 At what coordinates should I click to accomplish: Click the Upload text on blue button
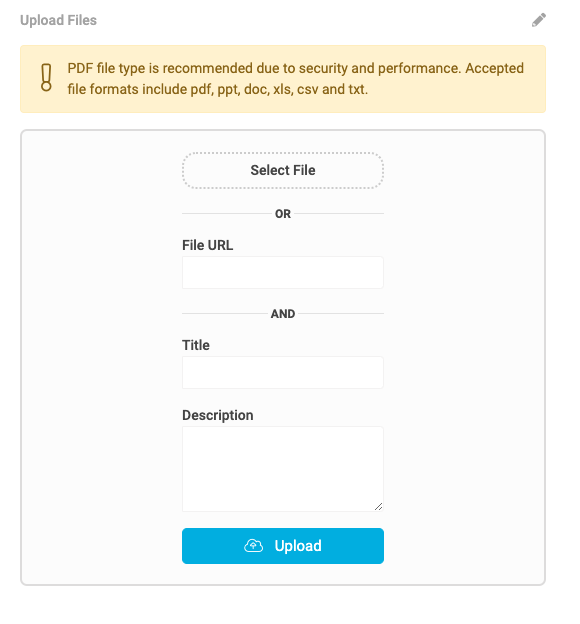click(x=298, y=546)
